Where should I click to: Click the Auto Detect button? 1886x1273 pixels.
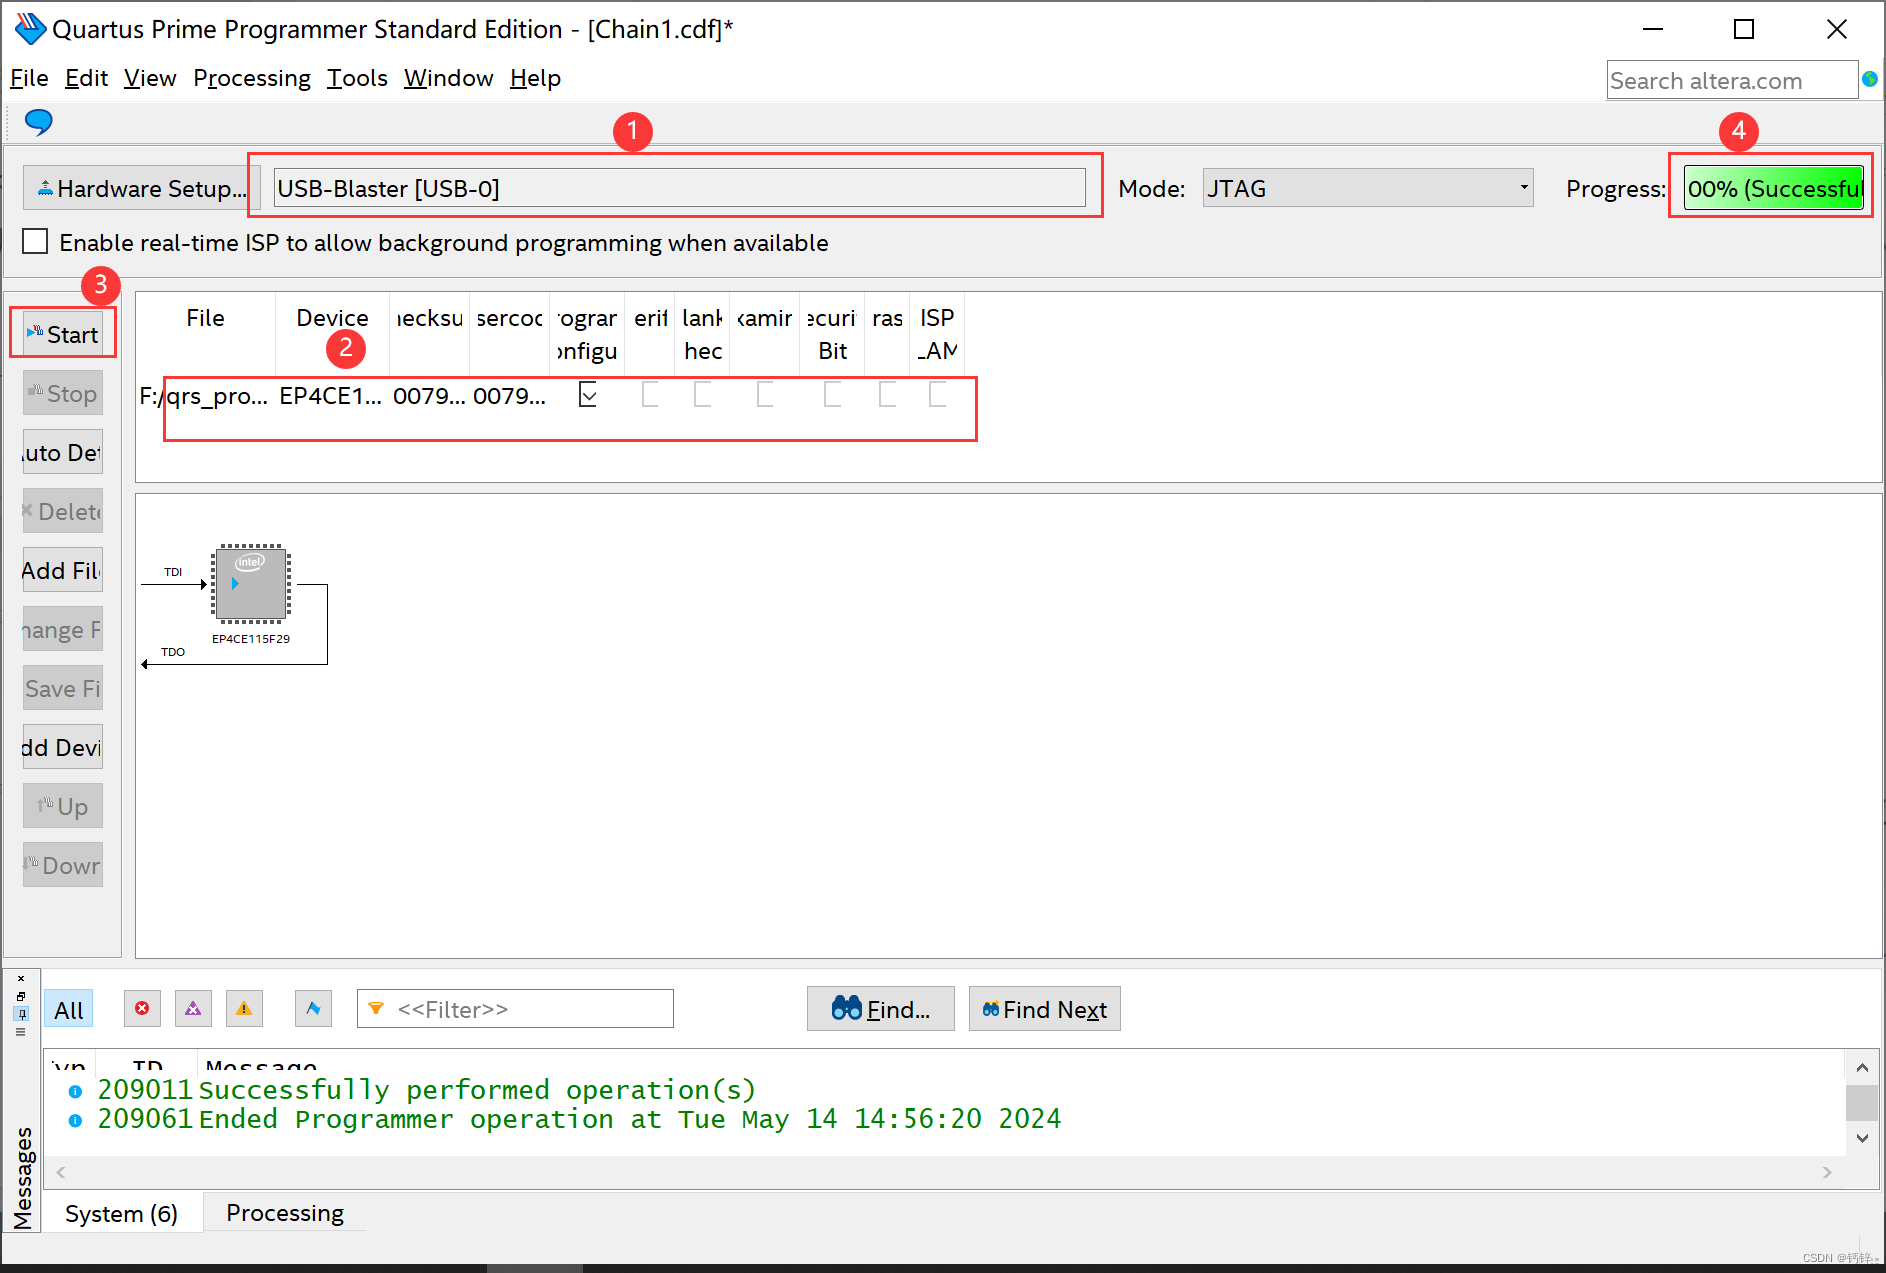[63, 452]
